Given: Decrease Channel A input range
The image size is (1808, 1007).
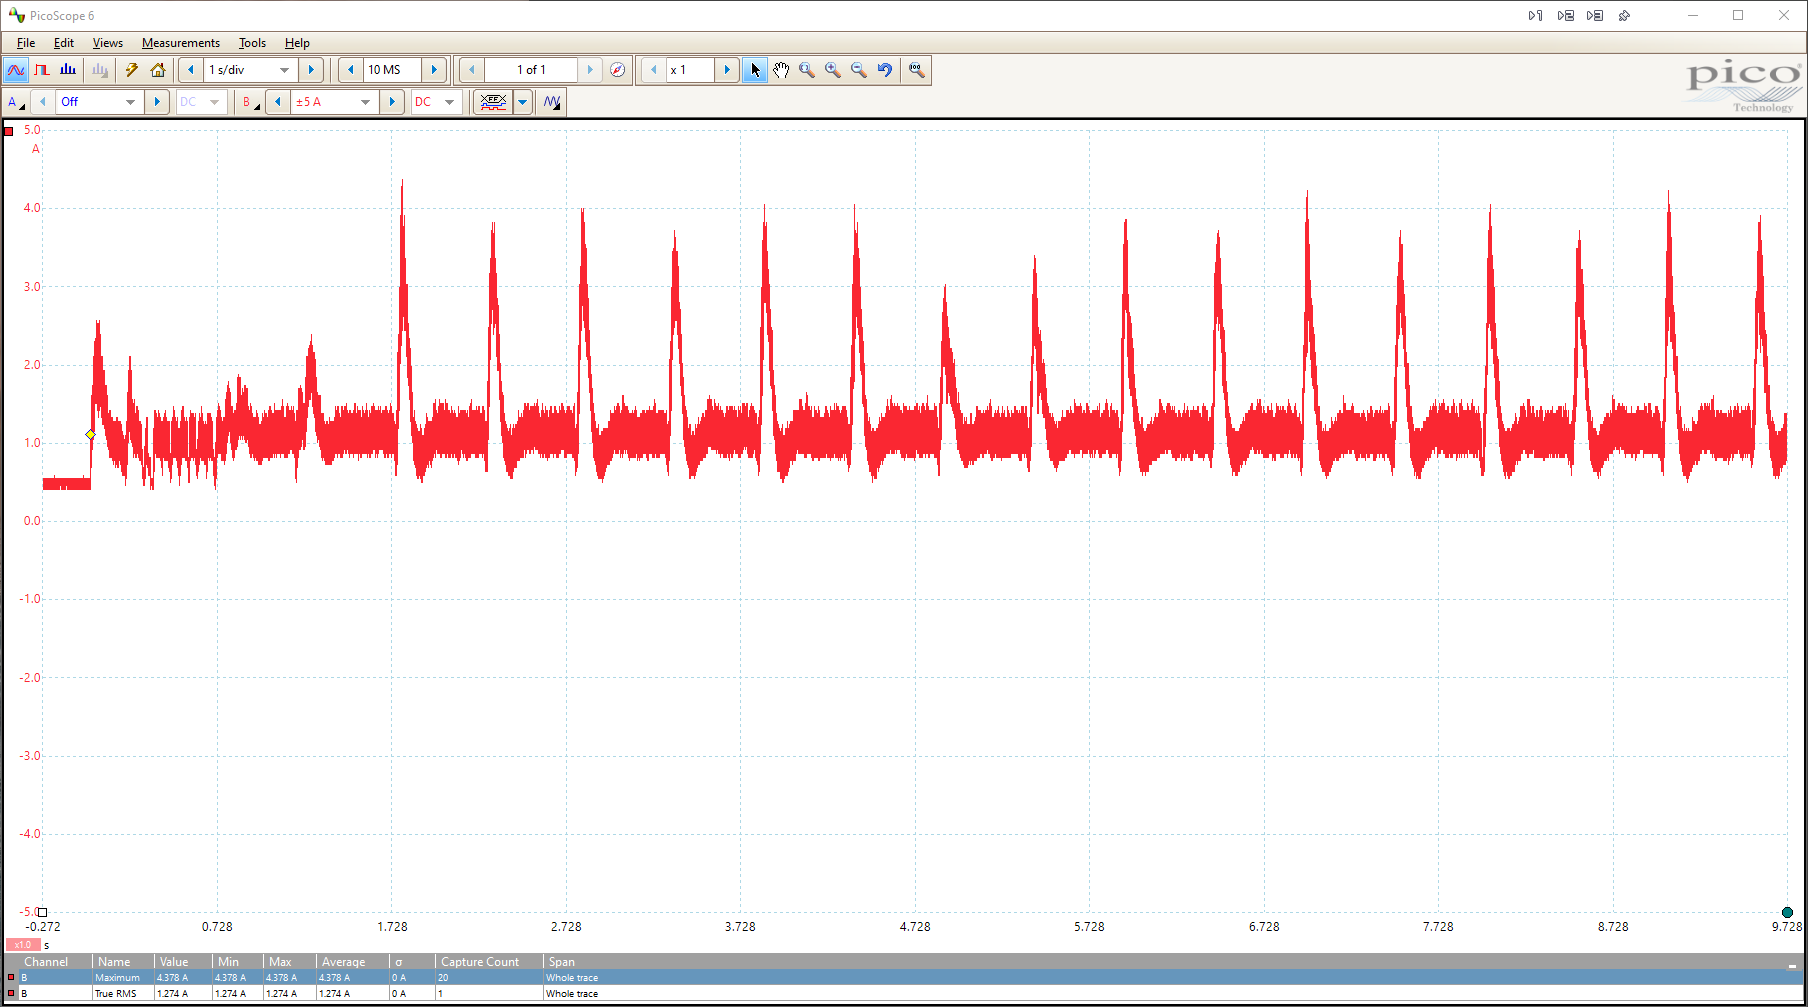Looking at the screenshot, I should (43, 102).
